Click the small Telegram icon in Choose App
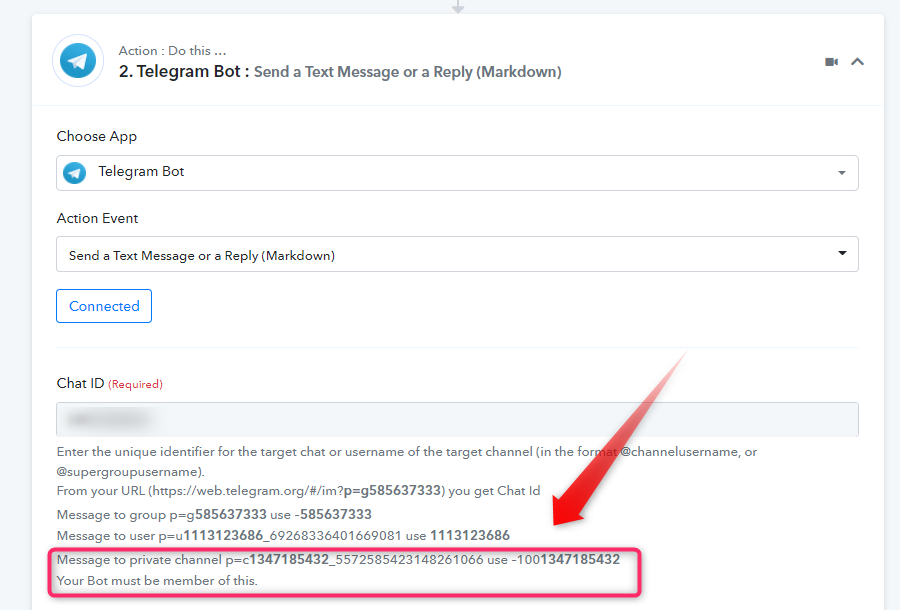This screenshot has height=610, width=900. coord(75,172)
